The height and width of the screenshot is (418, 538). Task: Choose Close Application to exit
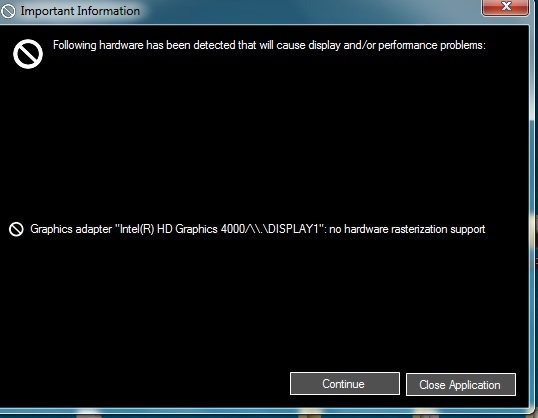coord(461,384)
